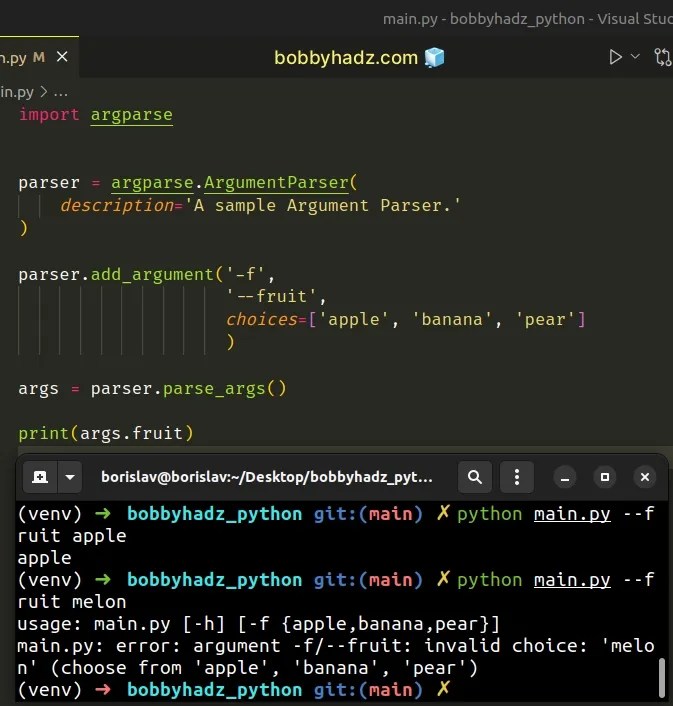This screenshot has height=706, width=673.
Task: Minimize the terminal window
Action: pyautogui.click(x=565, y=477)
